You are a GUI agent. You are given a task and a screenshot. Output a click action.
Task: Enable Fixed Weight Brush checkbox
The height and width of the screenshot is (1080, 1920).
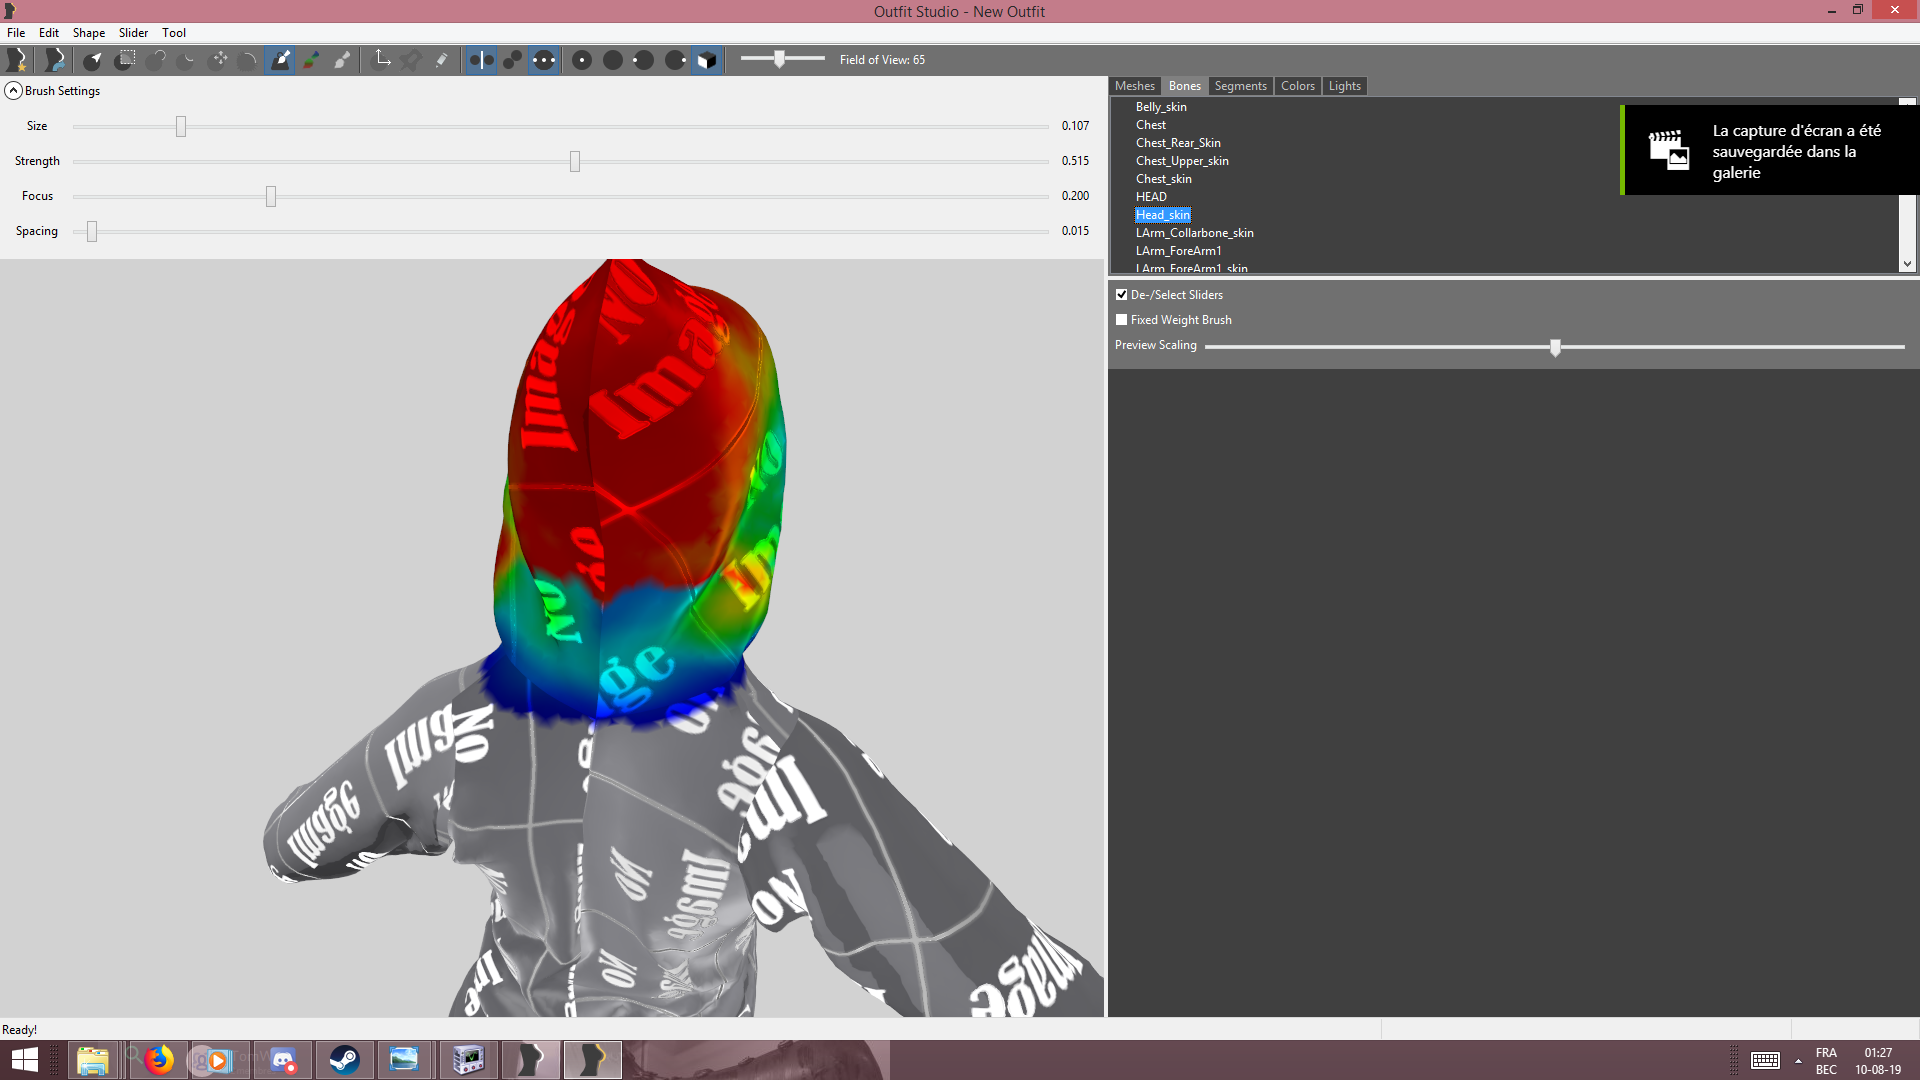(x=1122, y=320)
